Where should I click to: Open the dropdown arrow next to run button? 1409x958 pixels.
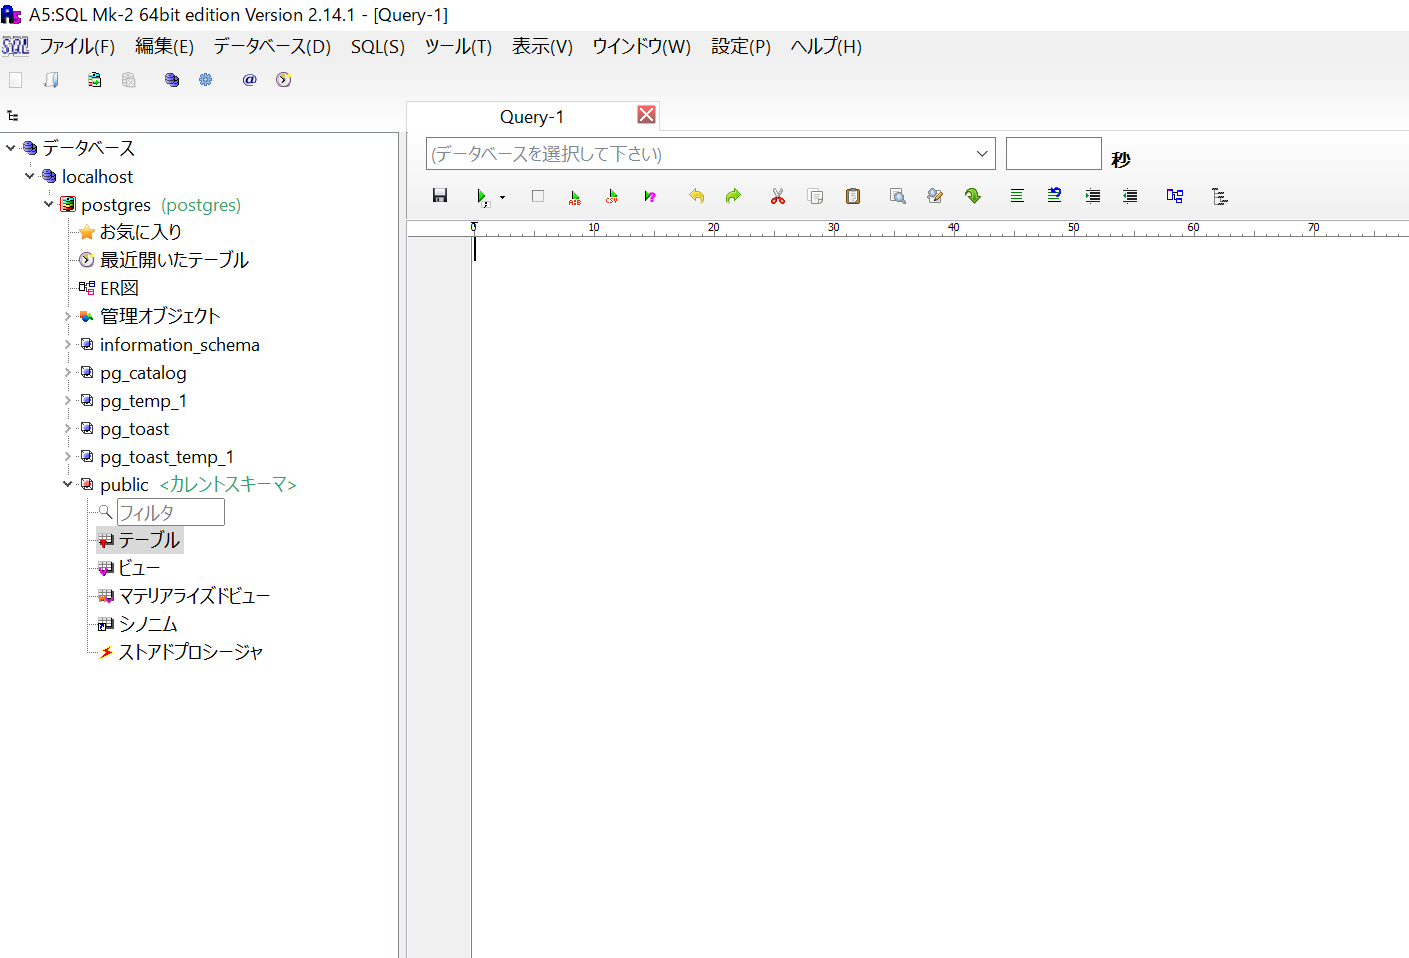coord(502,197)
